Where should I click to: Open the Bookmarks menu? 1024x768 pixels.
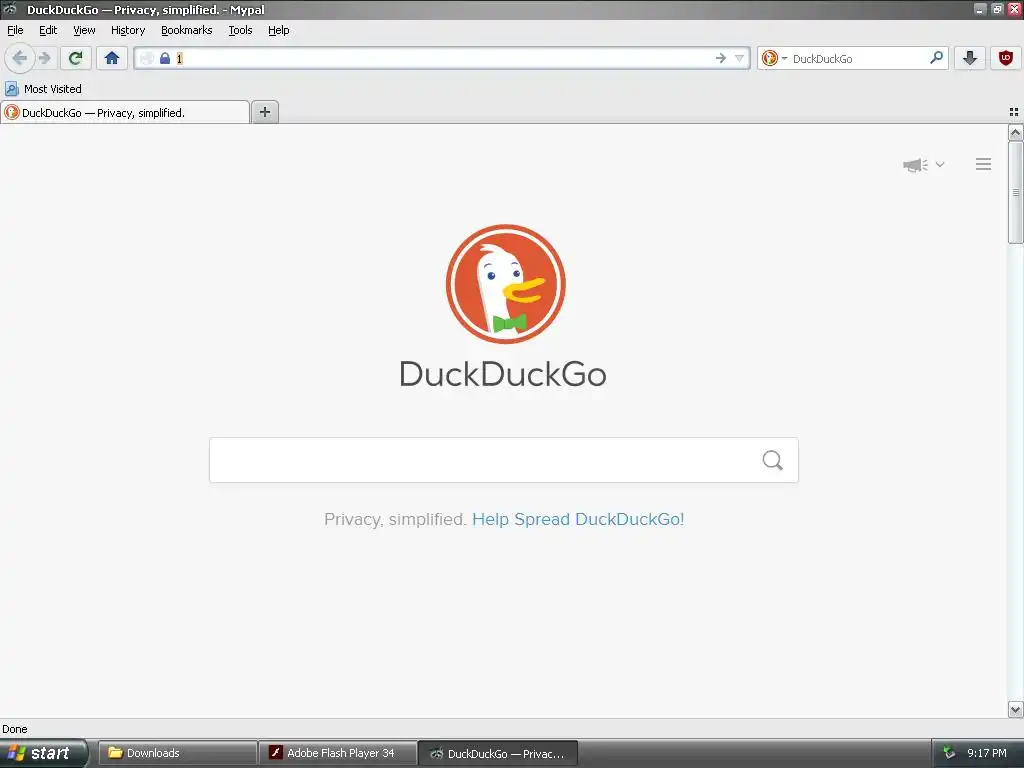point(187,30)
